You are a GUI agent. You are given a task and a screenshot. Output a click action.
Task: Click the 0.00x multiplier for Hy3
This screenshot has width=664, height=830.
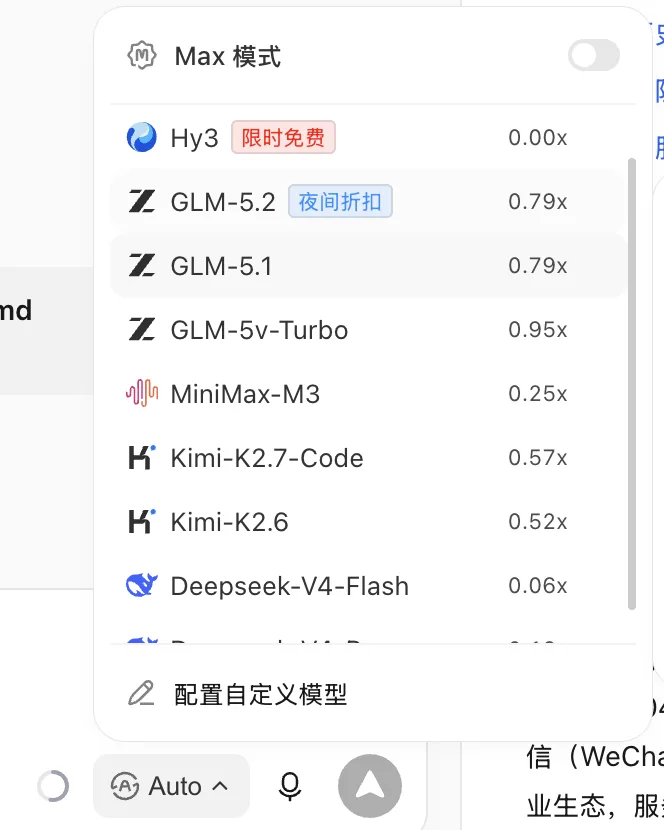[537, 138]
